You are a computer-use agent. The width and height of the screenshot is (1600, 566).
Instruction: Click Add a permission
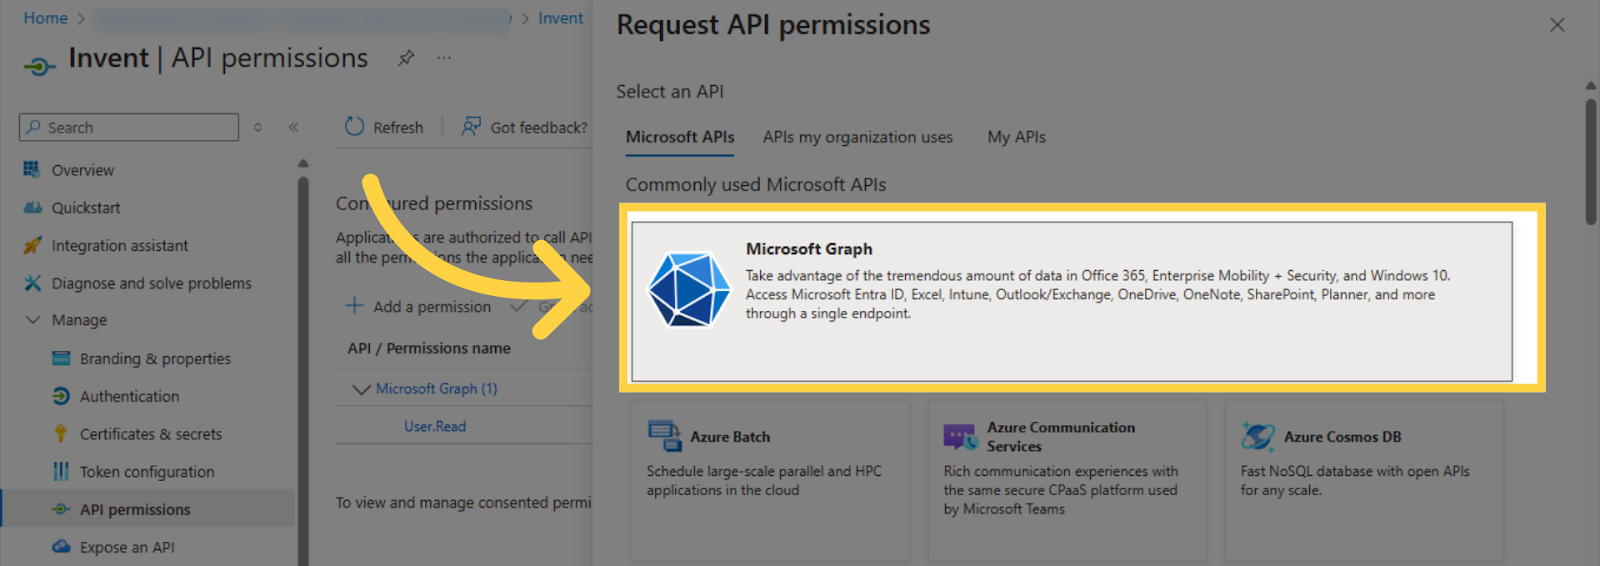(x=418, y=306)
